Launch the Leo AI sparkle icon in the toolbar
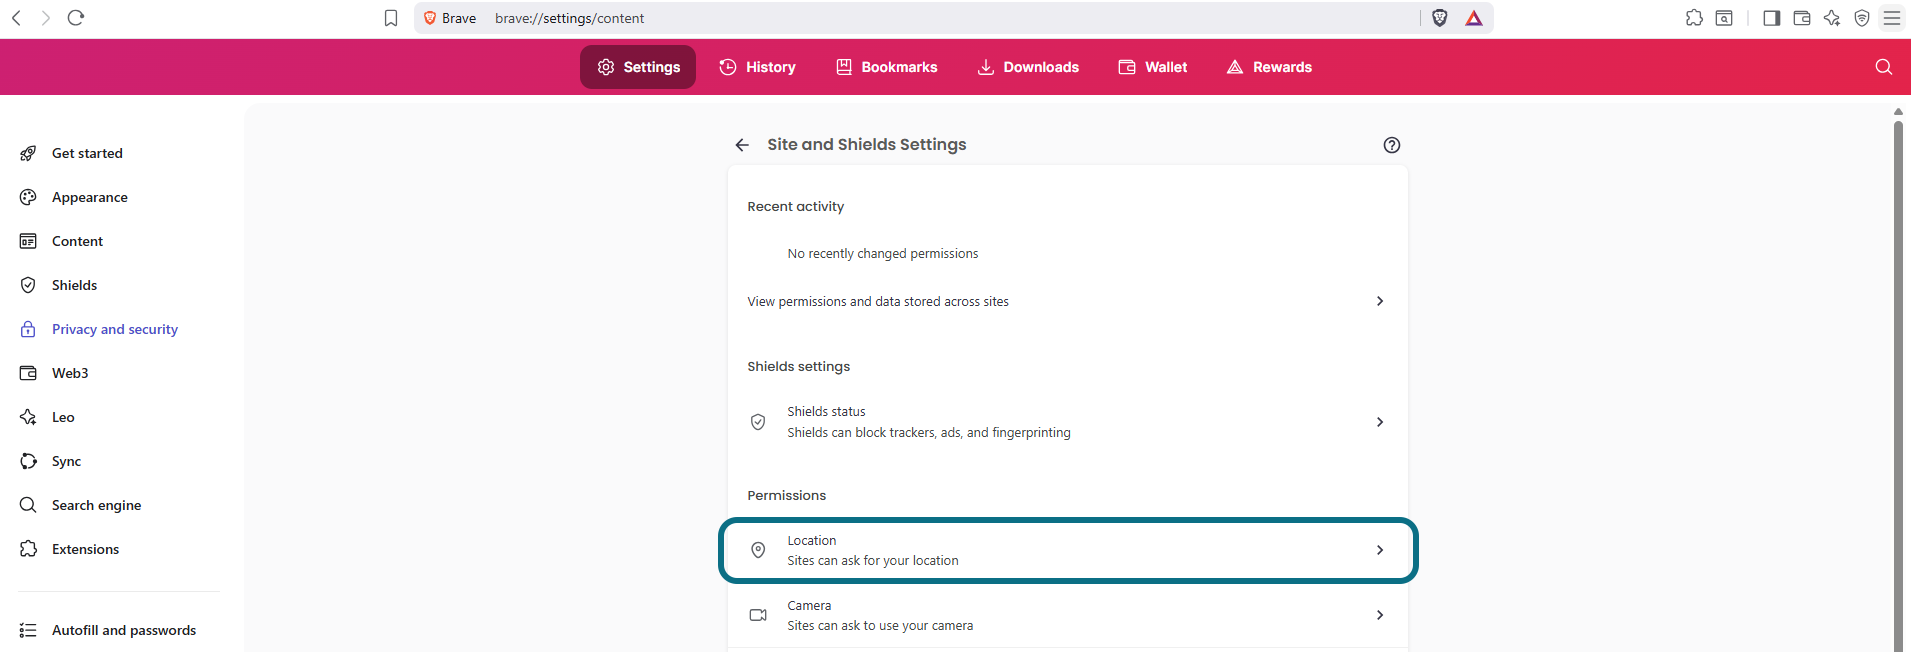This screenshot has height=652, width=1911. coord(1832,18)
